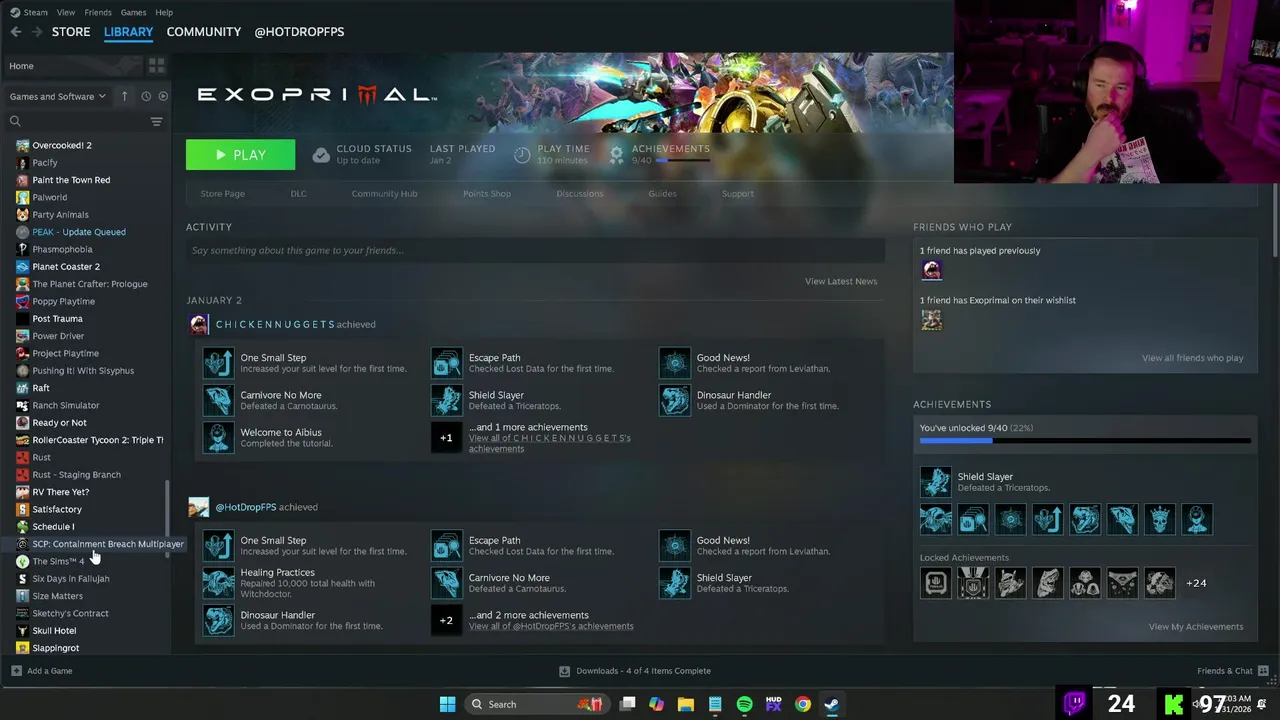Click View My Achievements link
Screen dimensions: 1280x720
pyautogui.click(x=1196, y=627)
